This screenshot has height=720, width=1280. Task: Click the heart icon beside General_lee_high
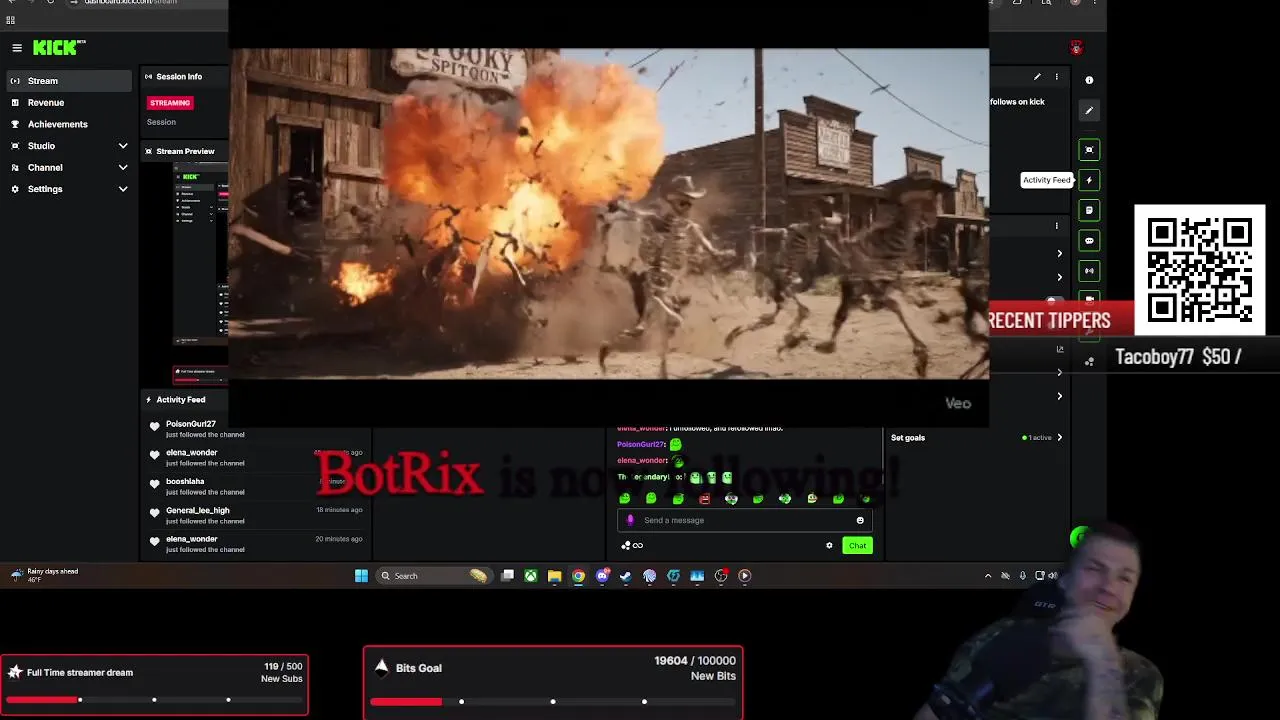click(x=154, y=513)
